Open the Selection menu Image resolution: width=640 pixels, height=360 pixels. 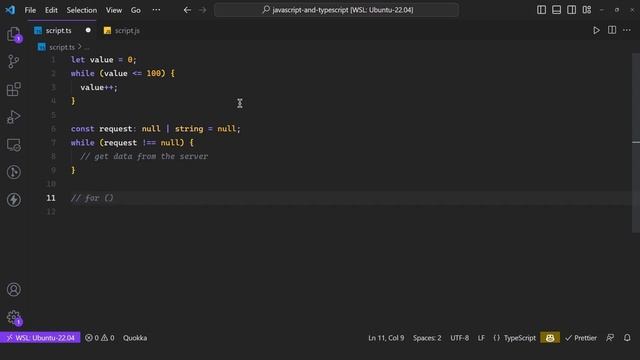click(x=82, y=10)
